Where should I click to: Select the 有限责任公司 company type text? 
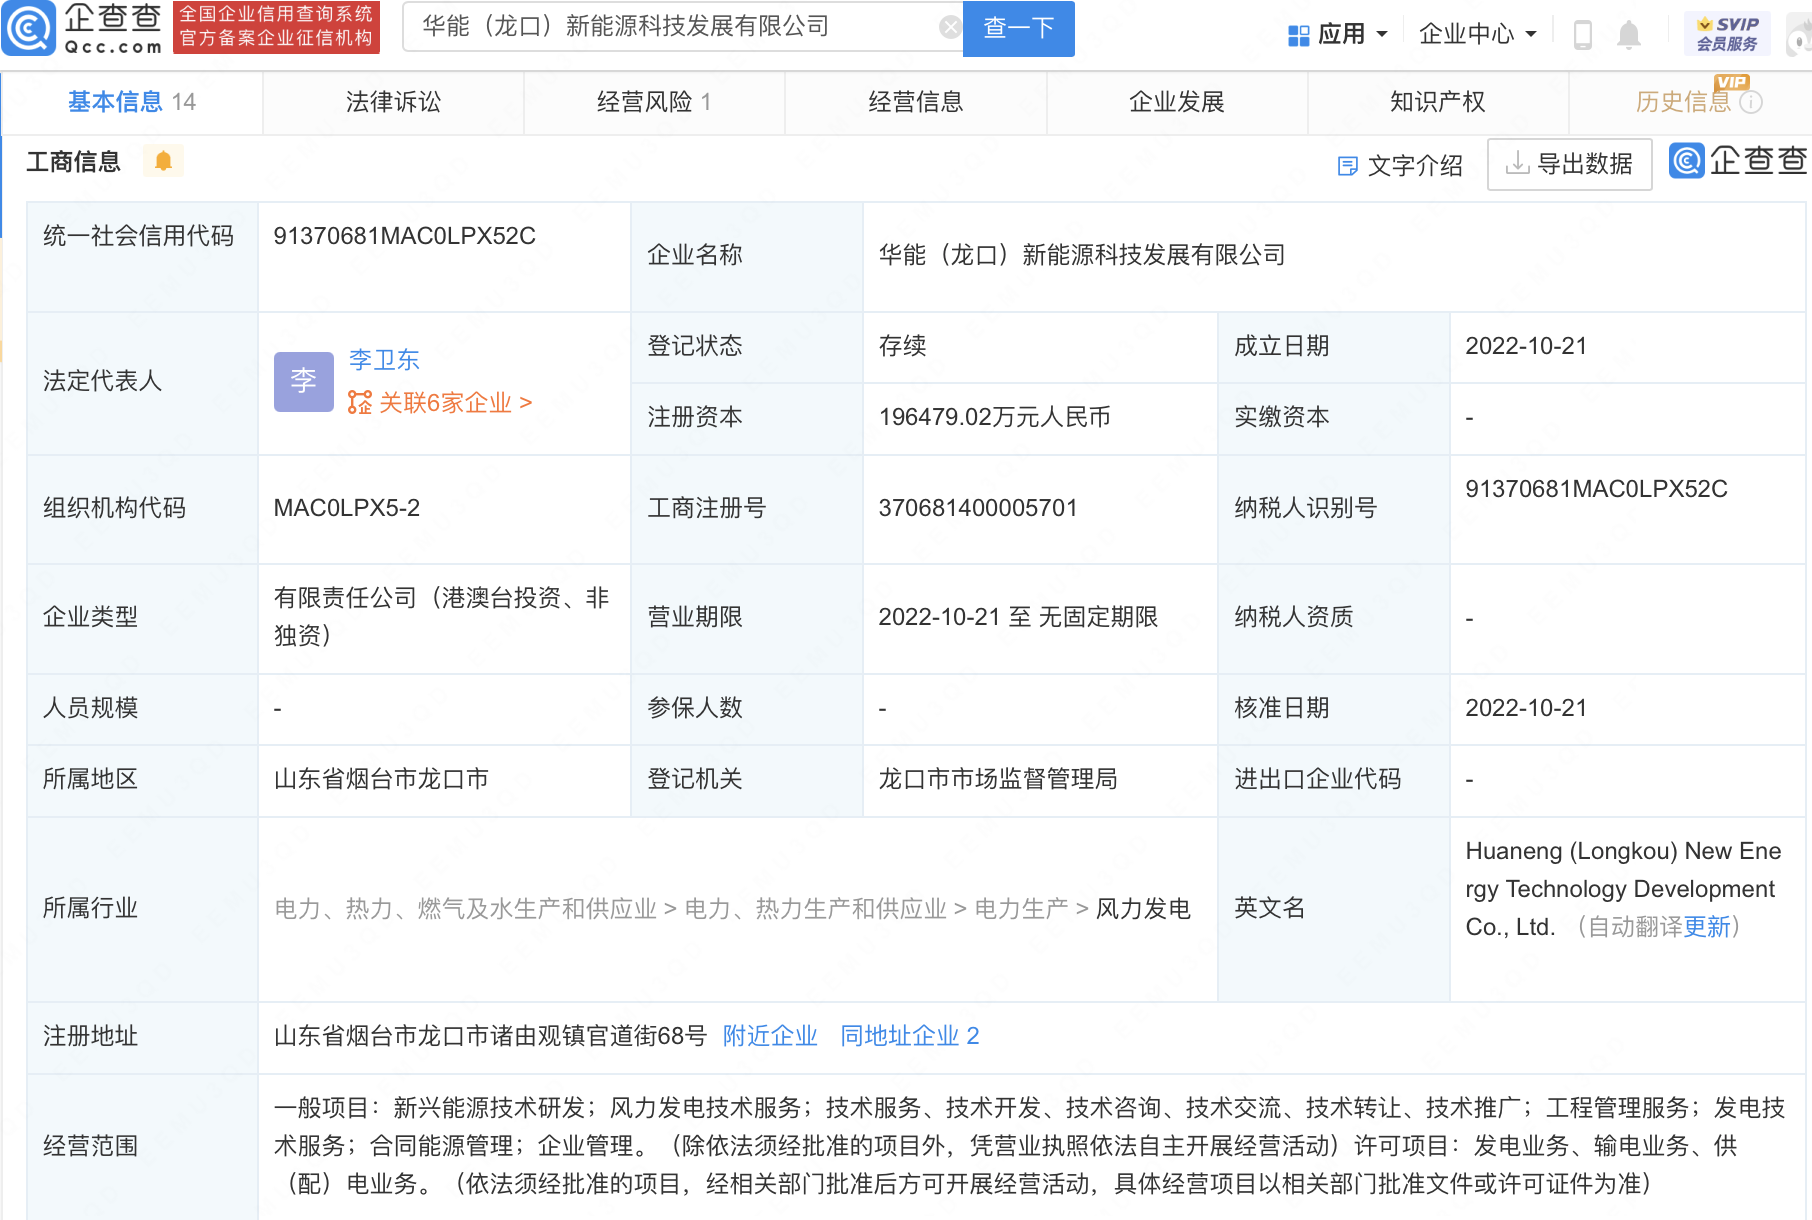441,617
